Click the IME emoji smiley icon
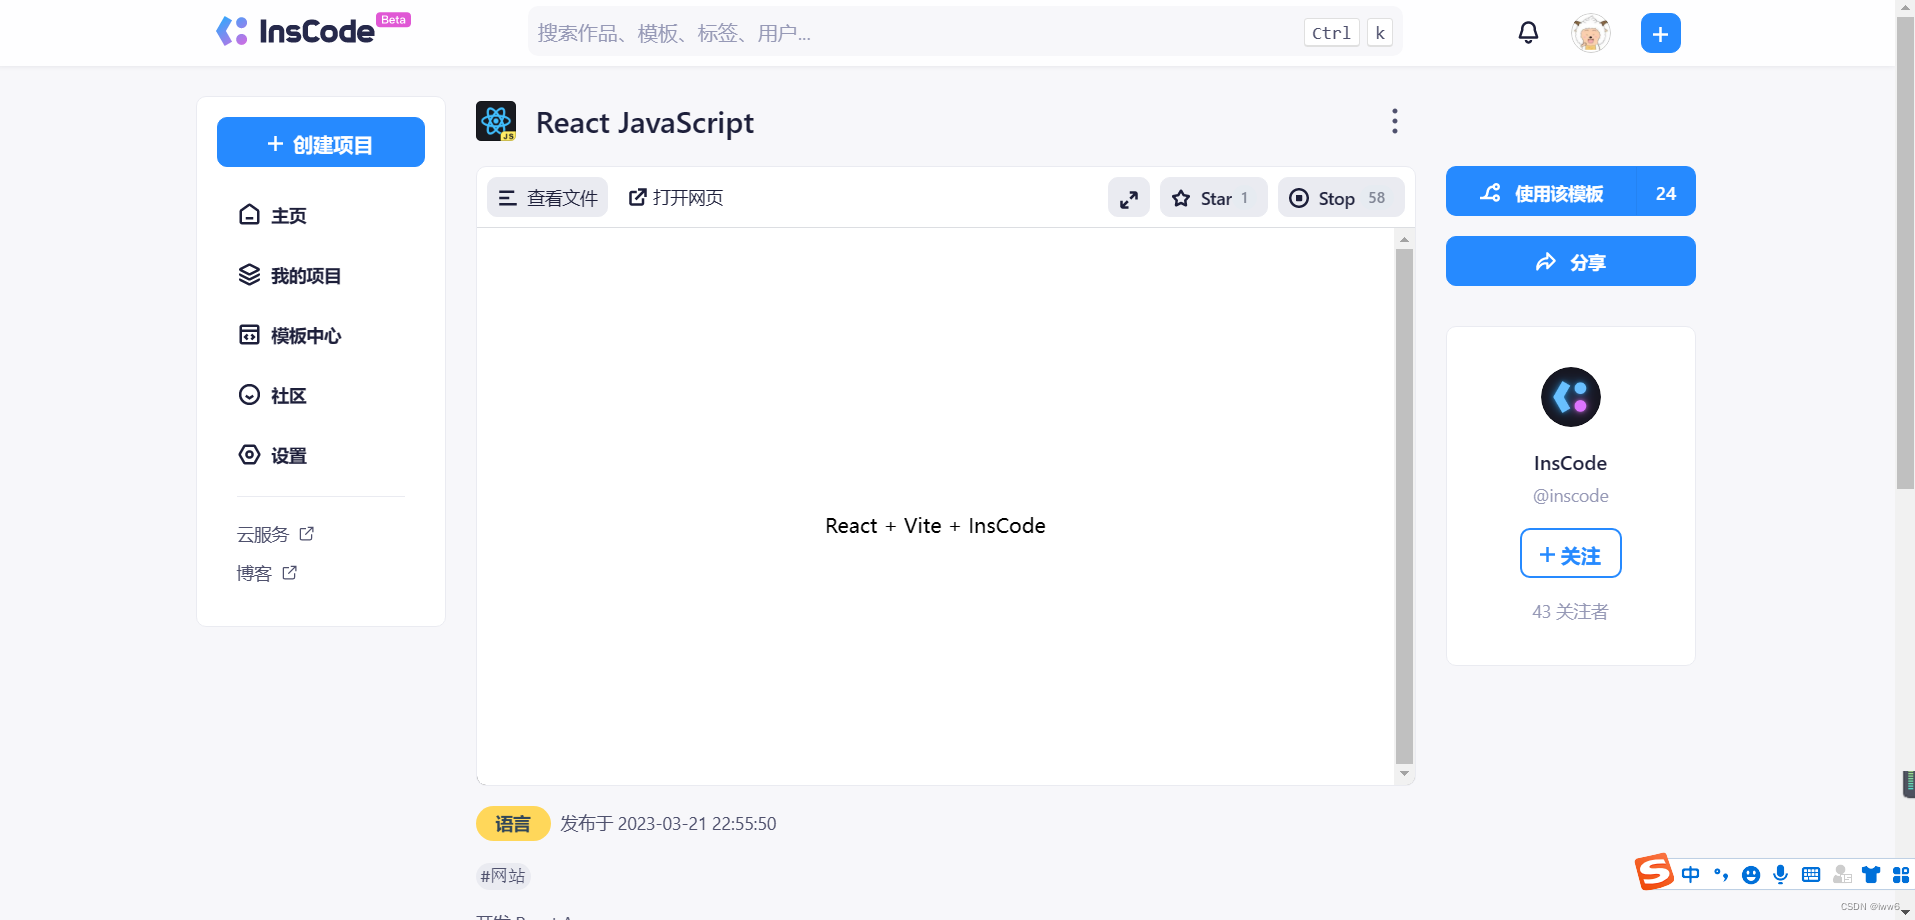 click(1751, 875)
